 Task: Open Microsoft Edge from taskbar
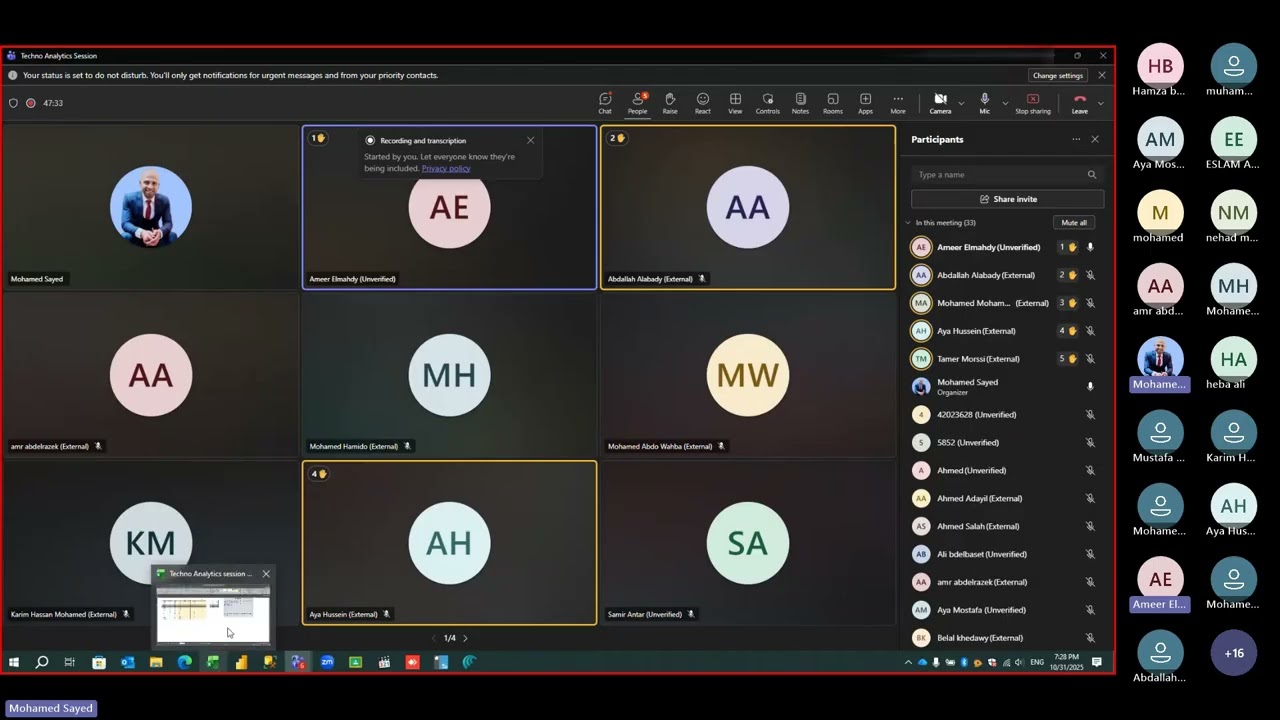tap(184, 662)
